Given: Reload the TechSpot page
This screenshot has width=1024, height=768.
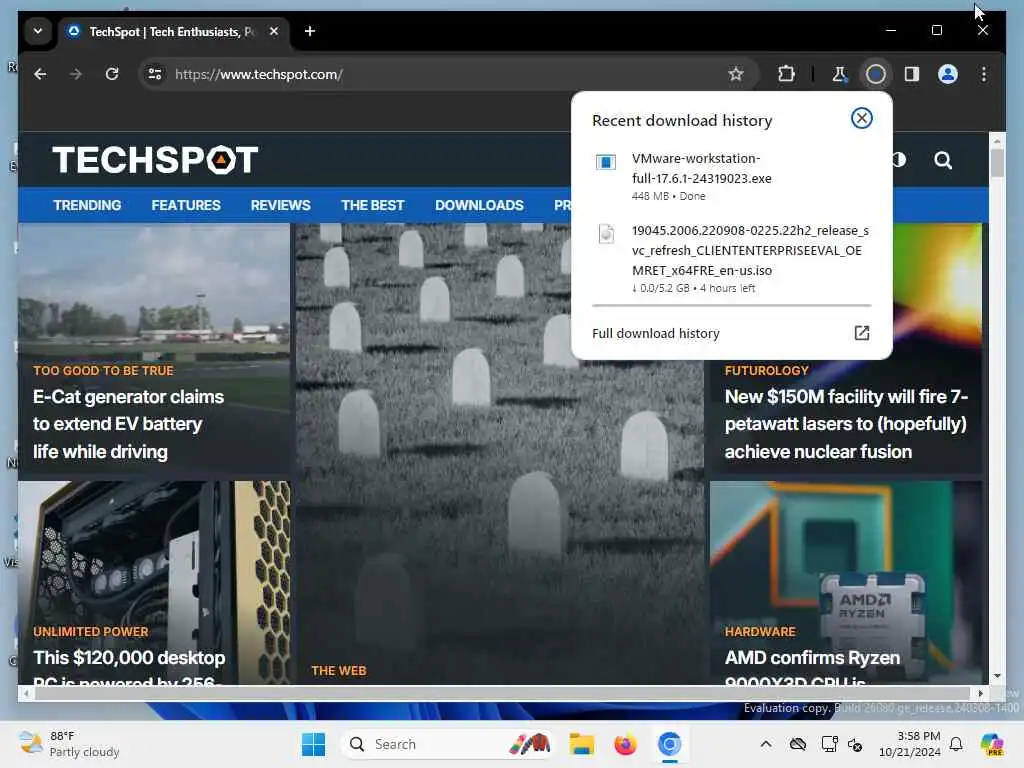Looking at the screenshot, I should click(112, 74).
